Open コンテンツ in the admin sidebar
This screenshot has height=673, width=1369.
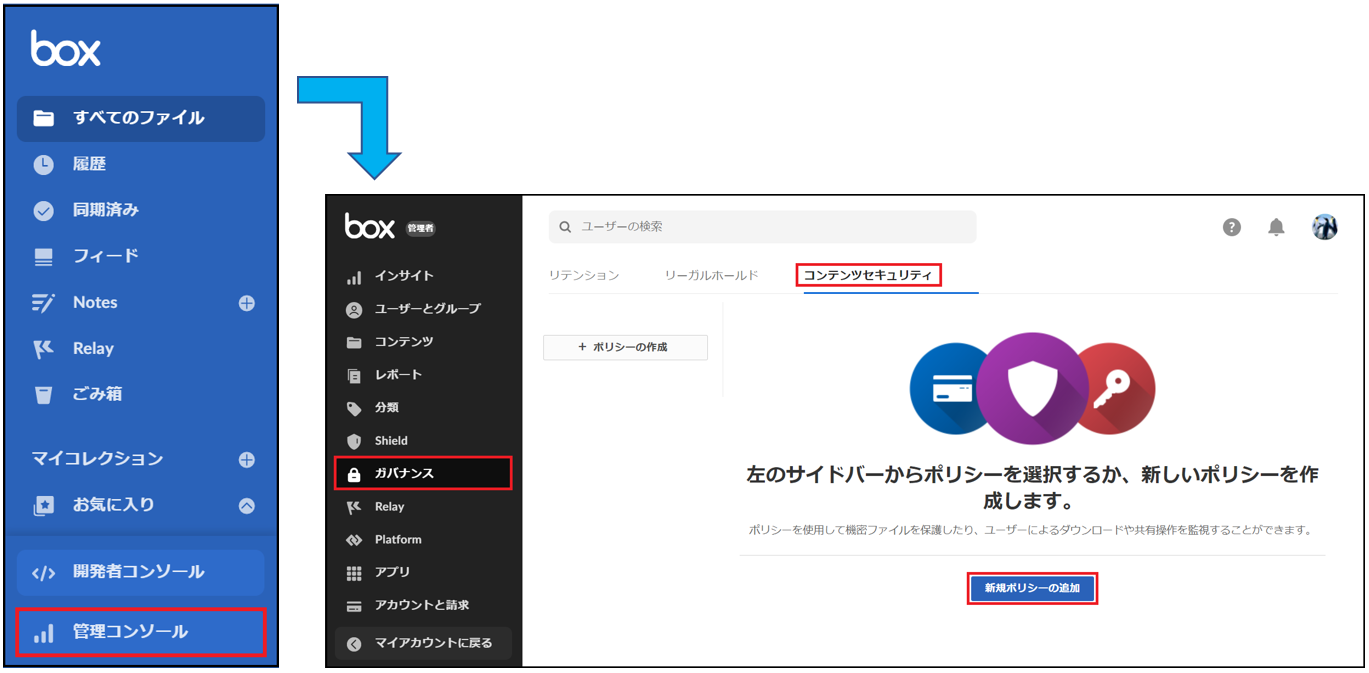(x=404, y=342)
